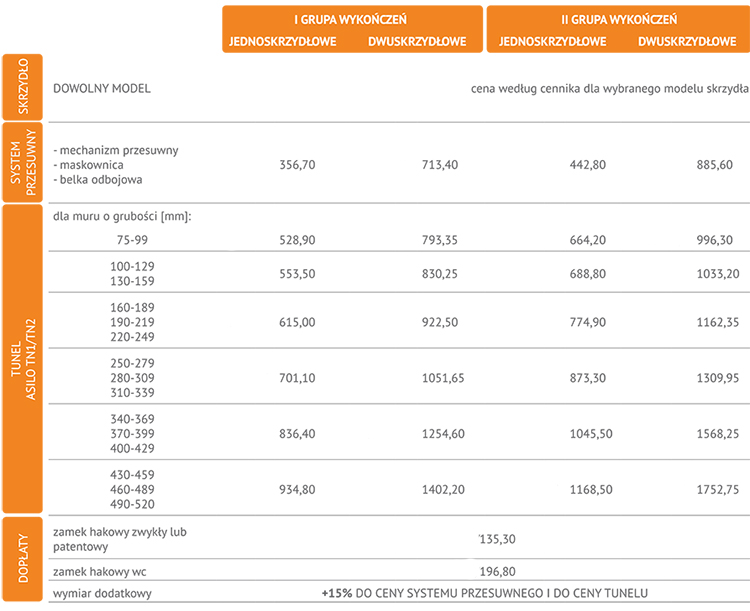750x611 pixels.
Task: Select price 873,30 for 250-279 wall
Action: click(x=587, y=378)
